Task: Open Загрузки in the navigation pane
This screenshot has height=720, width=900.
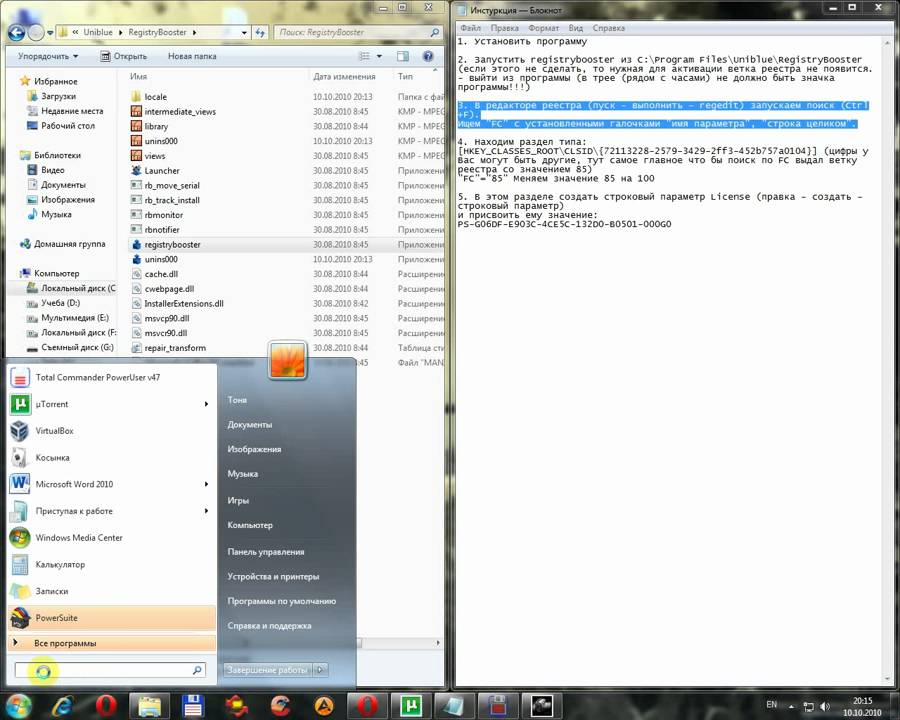Action: [x=58, y=96]
